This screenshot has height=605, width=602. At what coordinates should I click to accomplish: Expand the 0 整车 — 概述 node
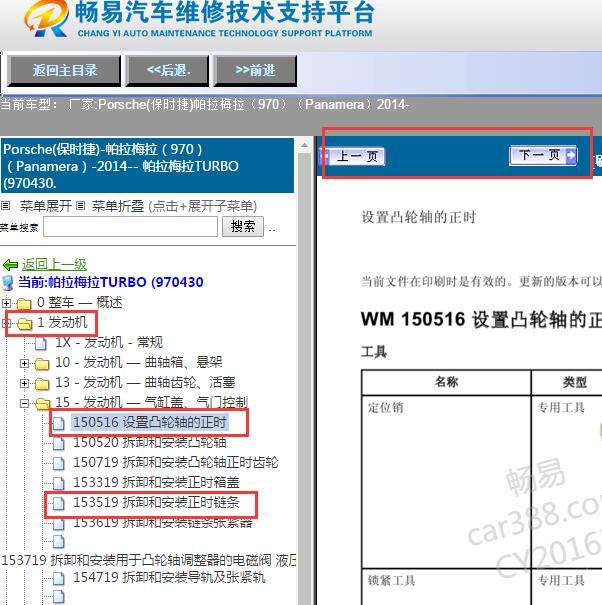pyautogui.click(x=6, y=303)
